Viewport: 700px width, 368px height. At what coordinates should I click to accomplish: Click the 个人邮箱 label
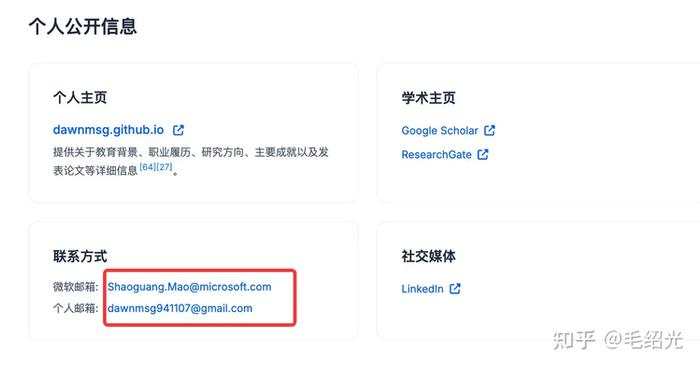click(x=75, y=308)
